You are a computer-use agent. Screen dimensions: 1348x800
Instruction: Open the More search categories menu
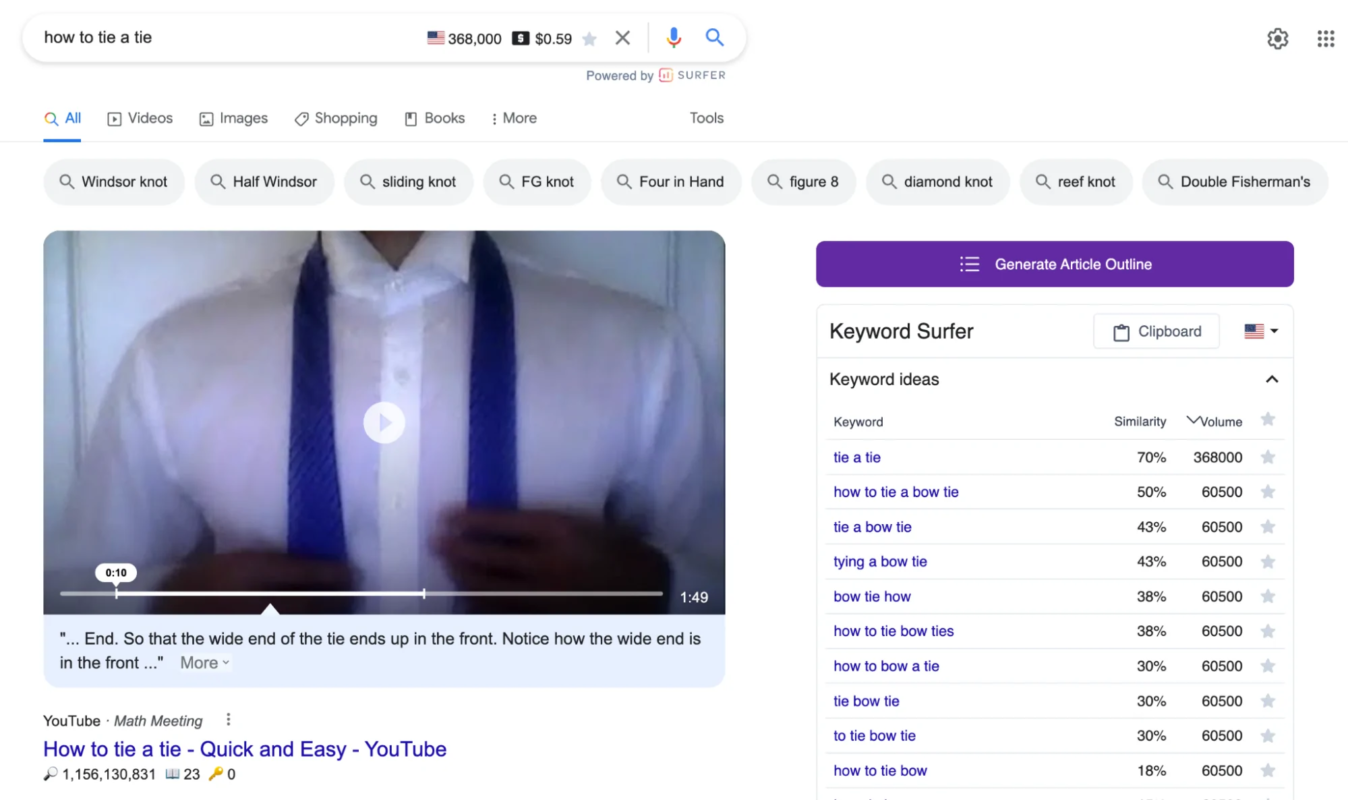click(x=514, y=118)
